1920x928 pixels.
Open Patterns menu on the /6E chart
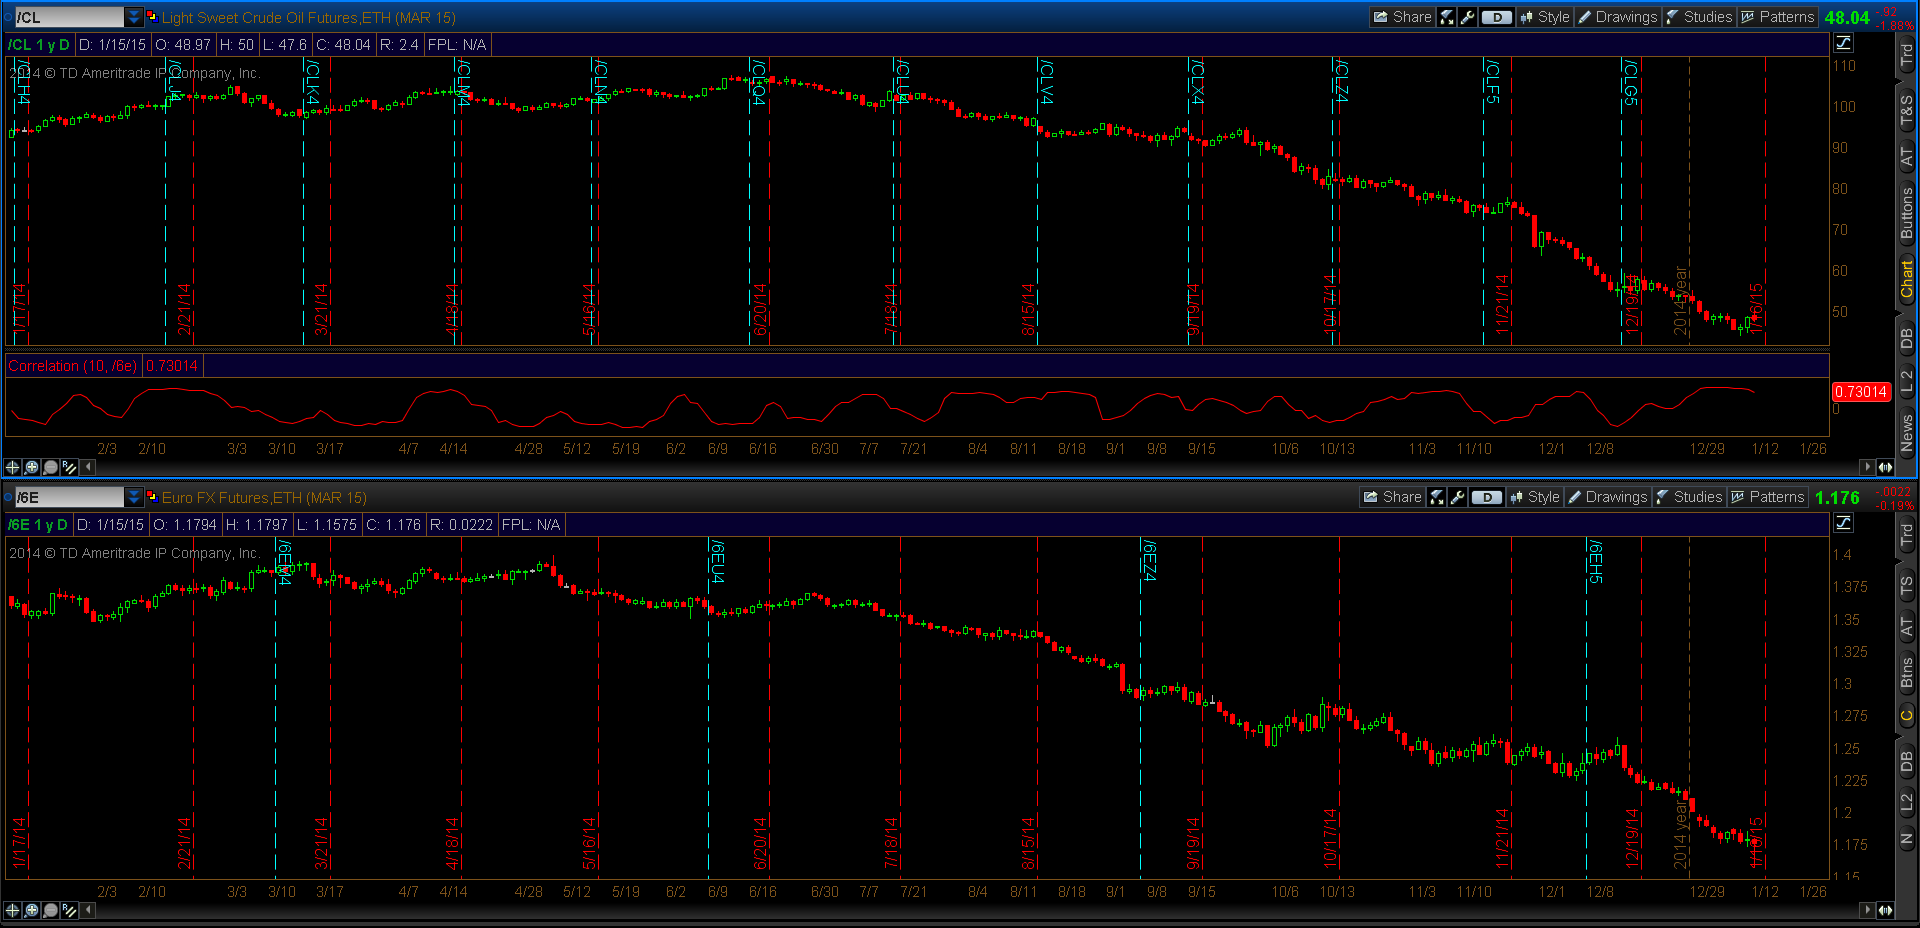click(1767, 497)
